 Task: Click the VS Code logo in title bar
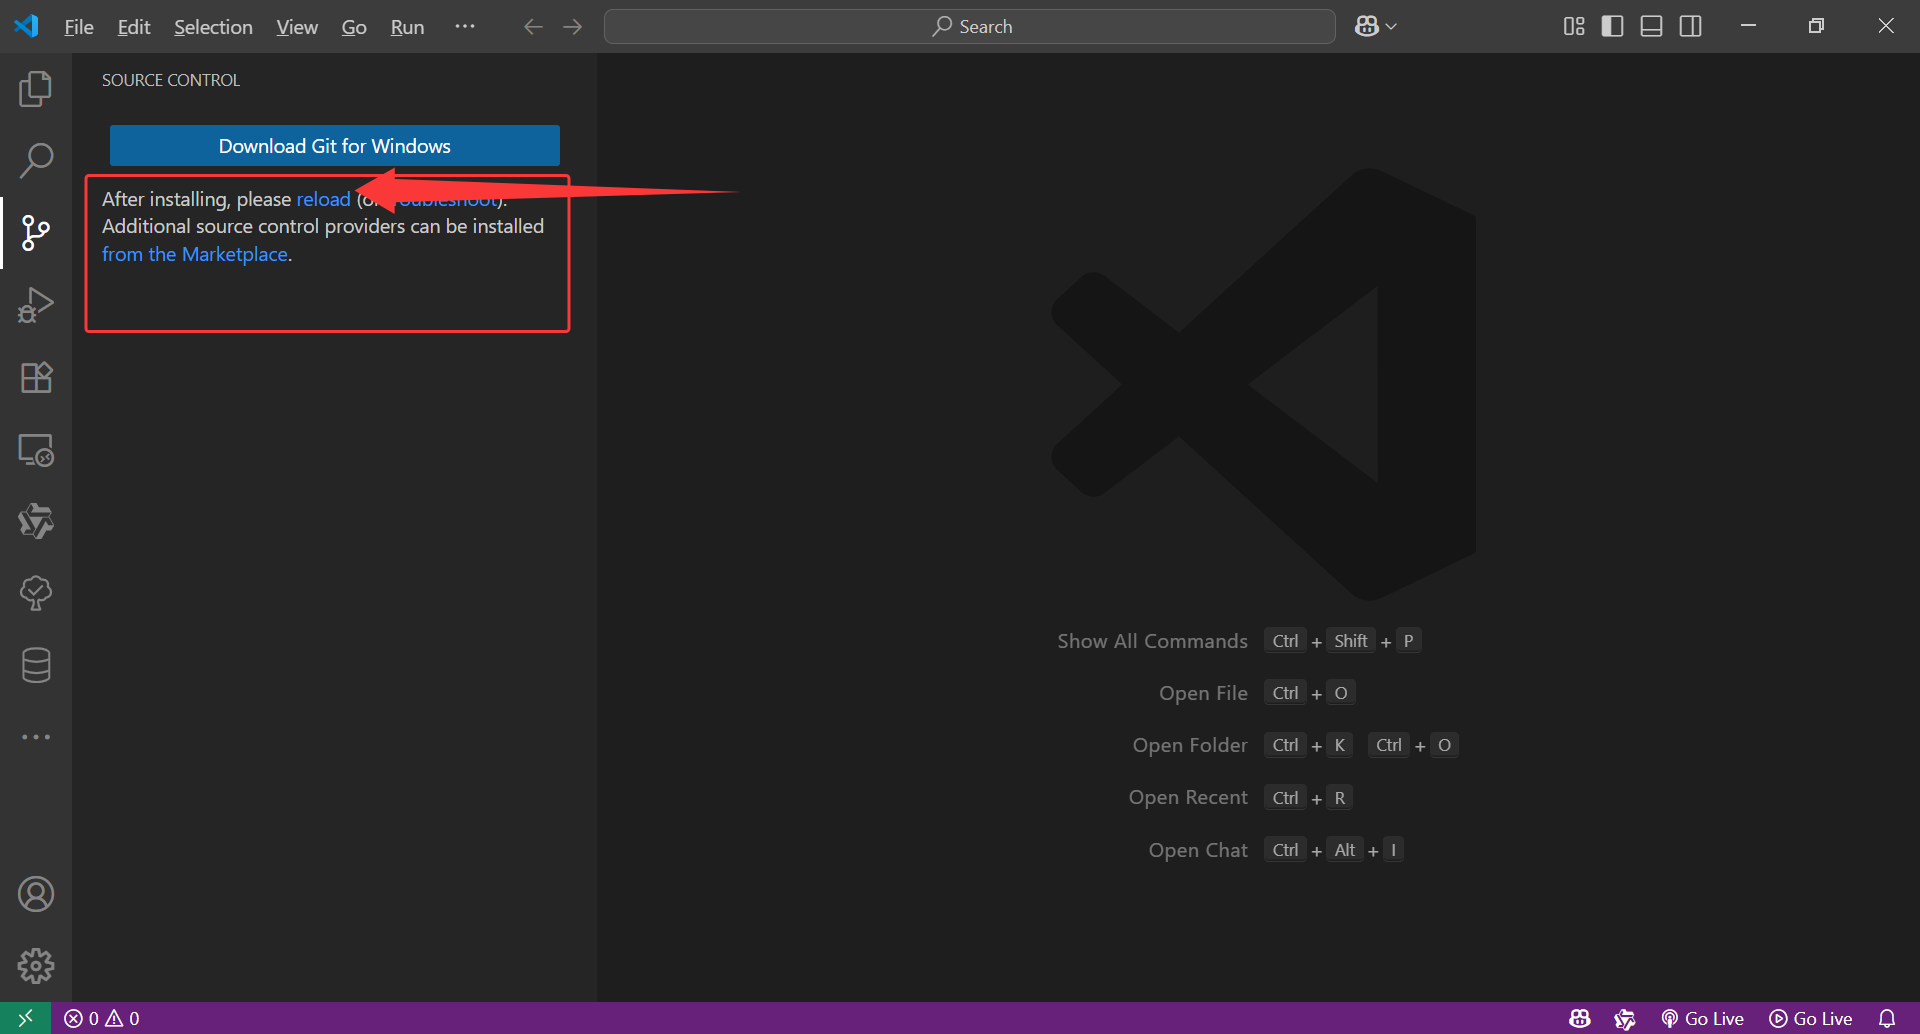coord(27,26)
